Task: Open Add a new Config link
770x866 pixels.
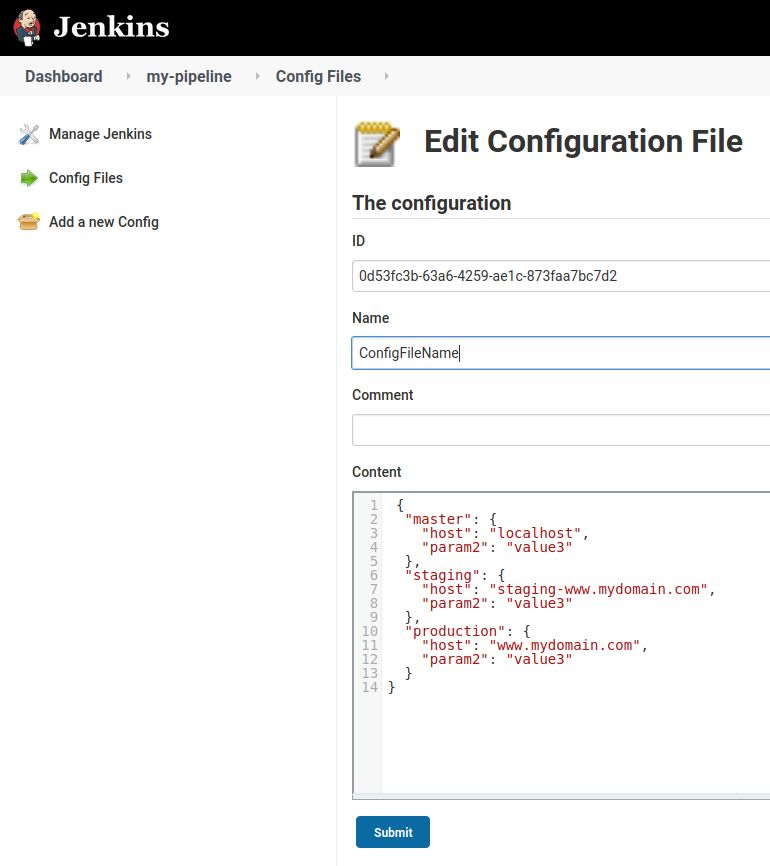Action: click(104, 222)
